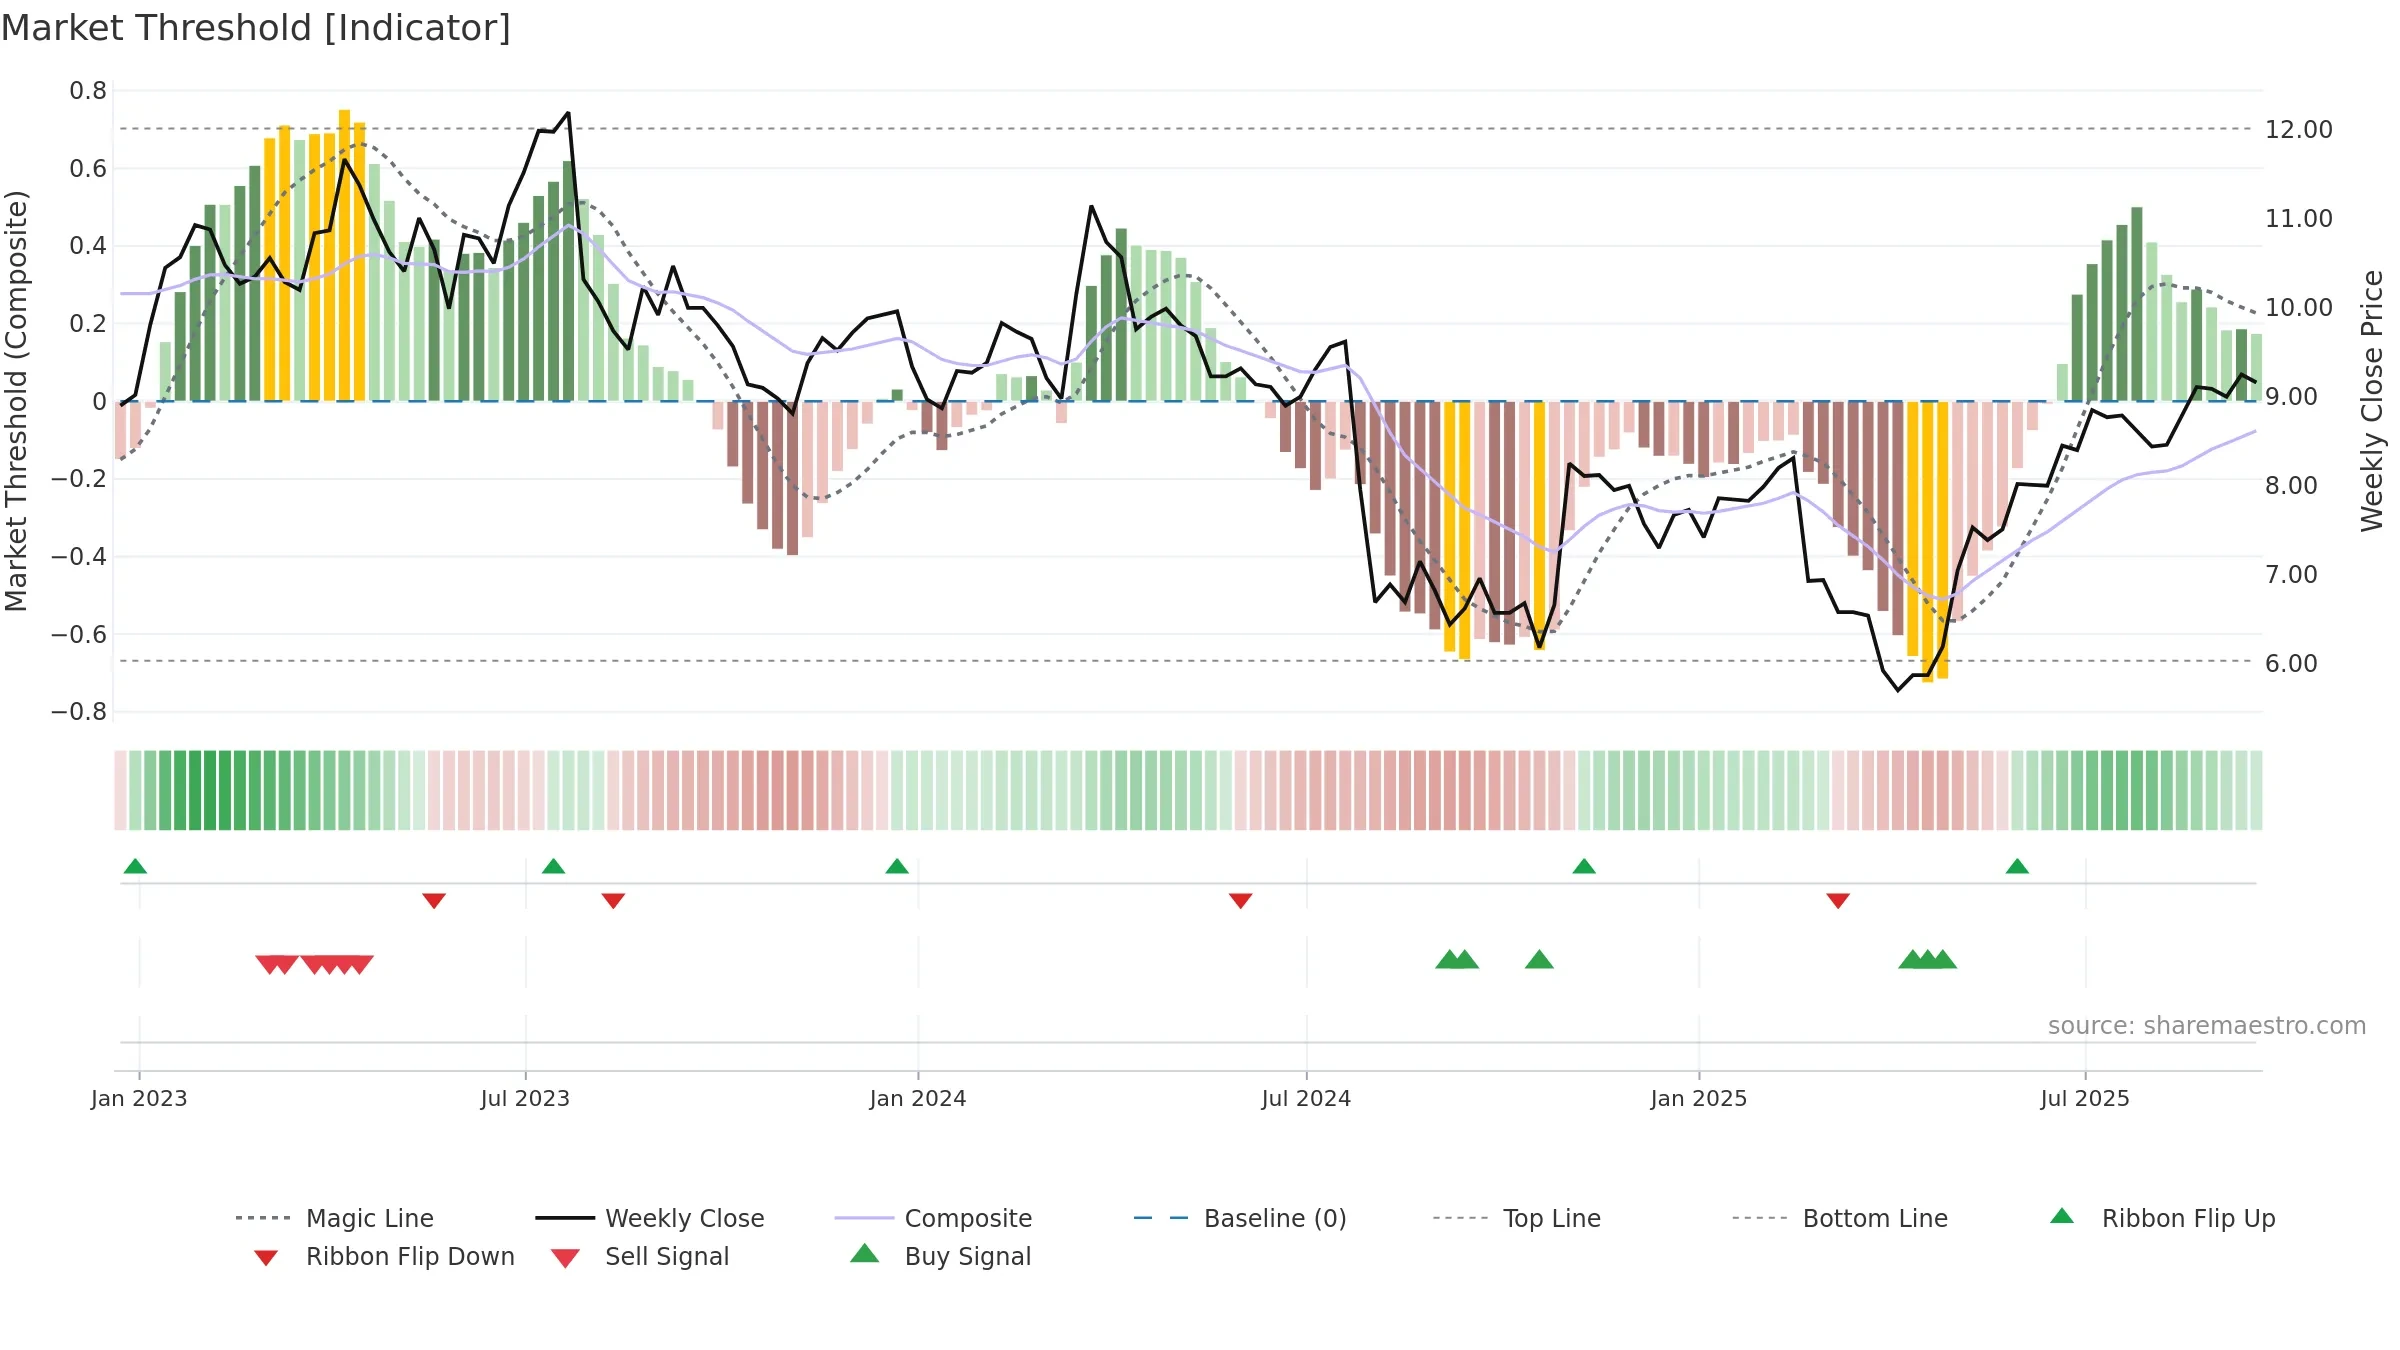
Task: Click the Jan 2023 x-axis label
Action: 139,1098
